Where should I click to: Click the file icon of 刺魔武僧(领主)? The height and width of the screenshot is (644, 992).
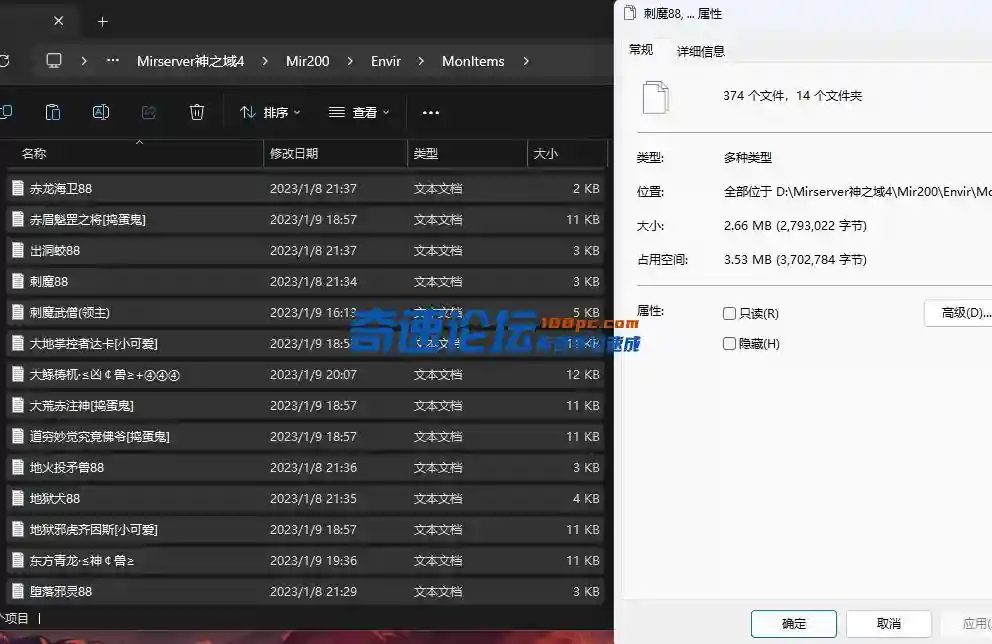click(x=18, y=312)
